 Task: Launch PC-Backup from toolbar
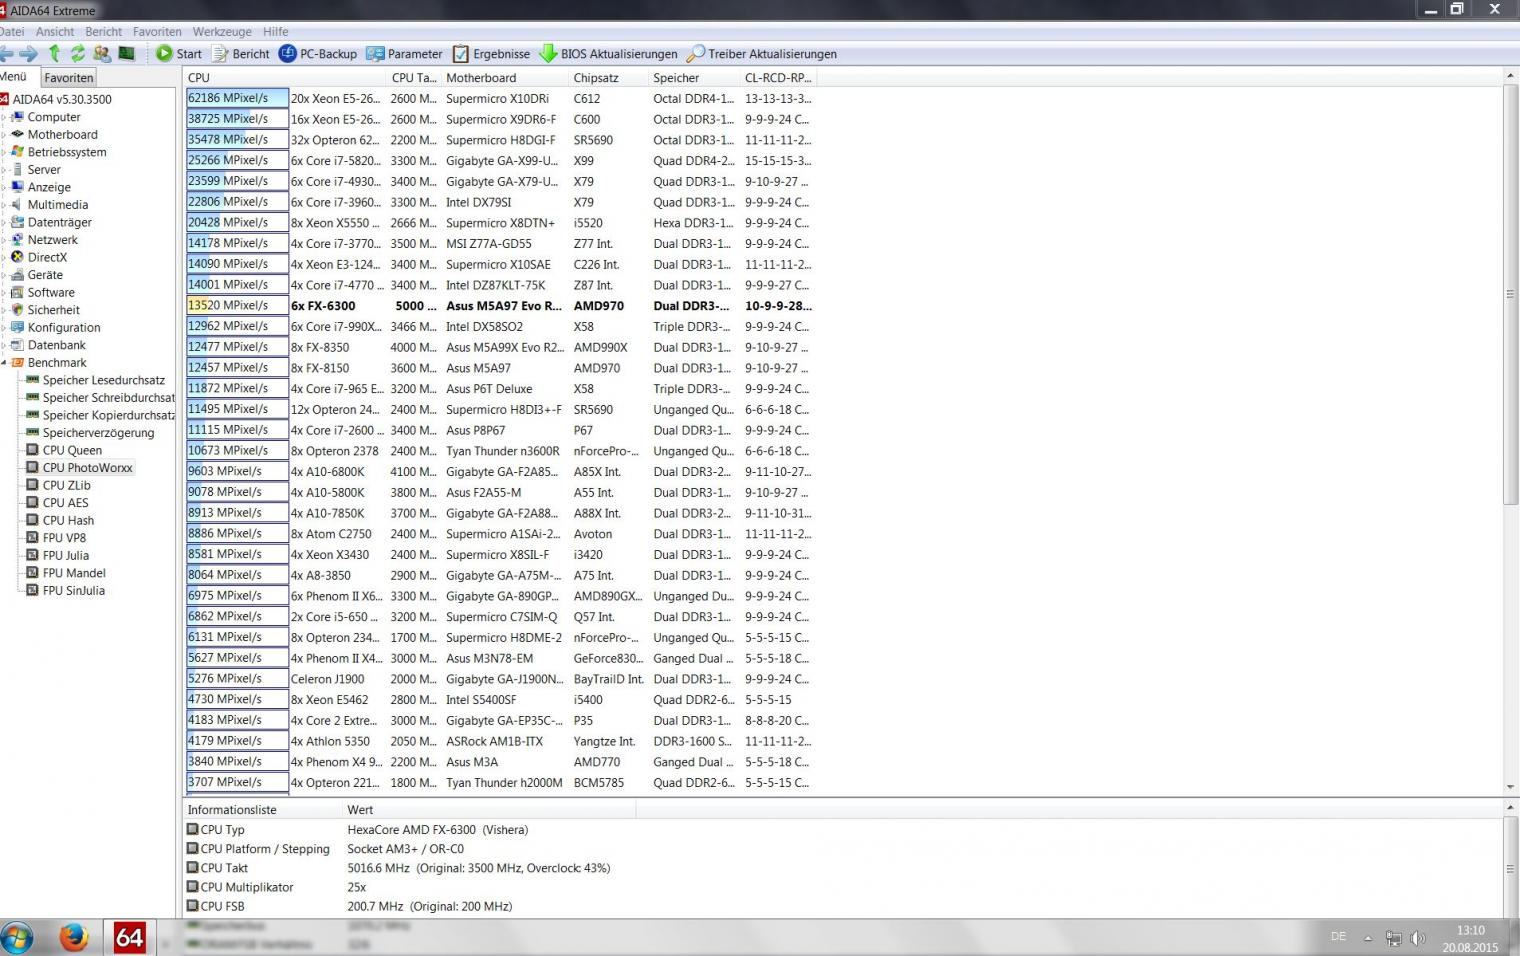click(317, 54)
